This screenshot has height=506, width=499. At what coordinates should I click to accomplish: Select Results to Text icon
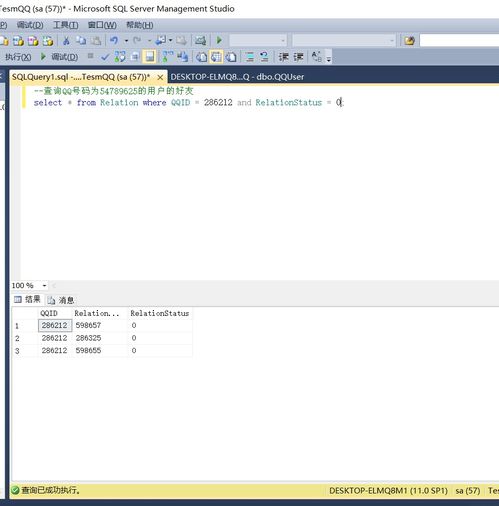click(x=201, y=57)
